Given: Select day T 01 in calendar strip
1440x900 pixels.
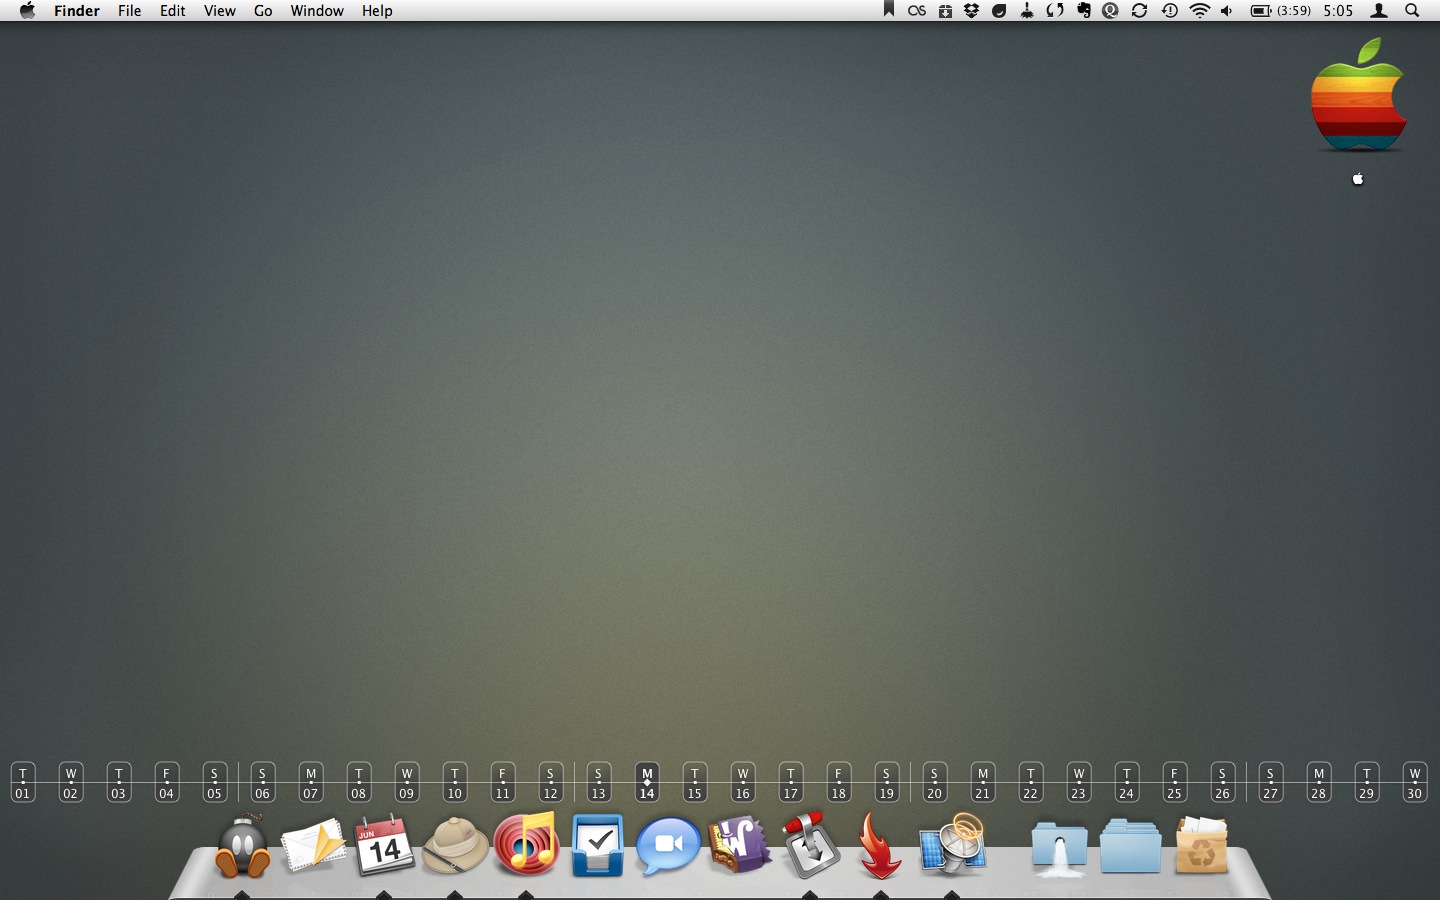Looking at the screenshot, I should click(x=22, y=782).
